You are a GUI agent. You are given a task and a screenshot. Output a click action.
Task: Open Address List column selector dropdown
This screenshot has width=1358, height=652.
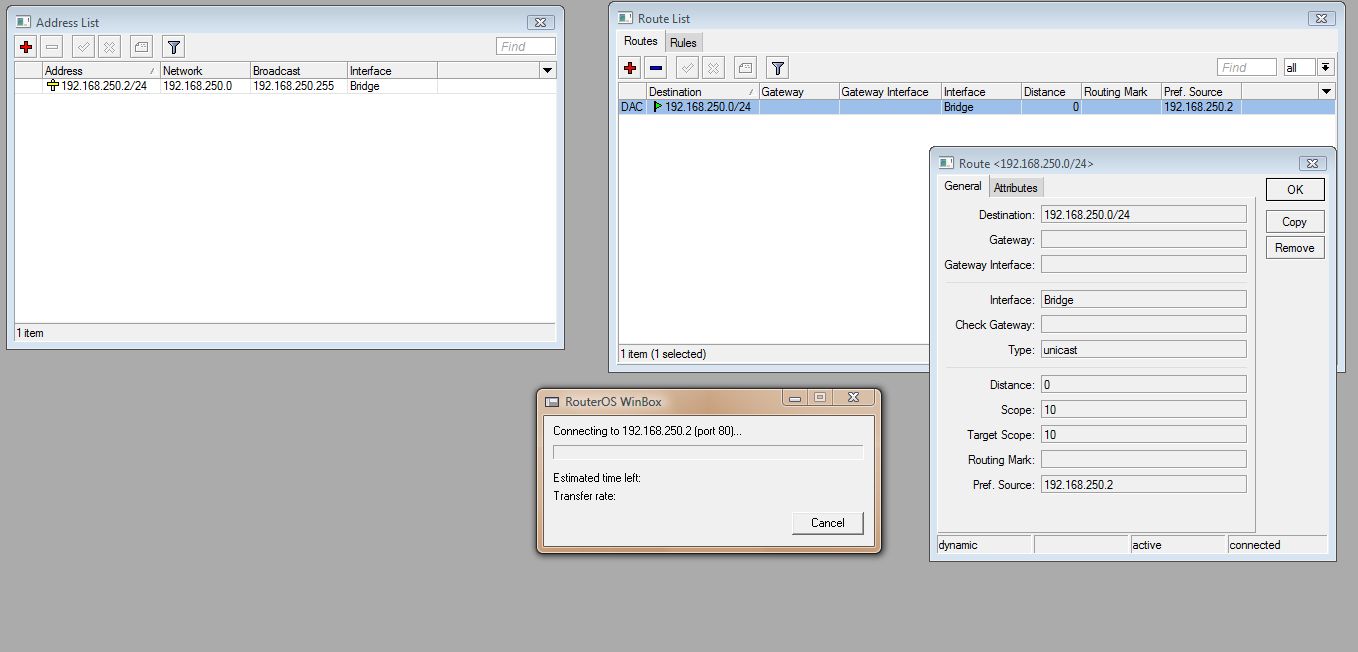(x=547, y=71)
